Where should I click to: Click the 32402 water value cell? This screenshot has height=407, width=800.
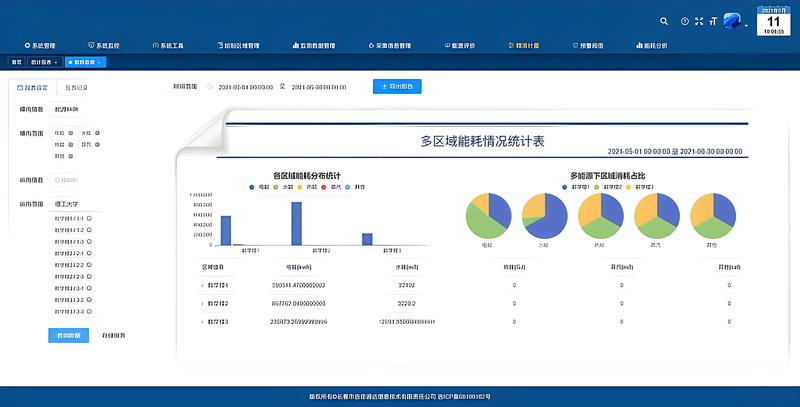click(407, 286)
